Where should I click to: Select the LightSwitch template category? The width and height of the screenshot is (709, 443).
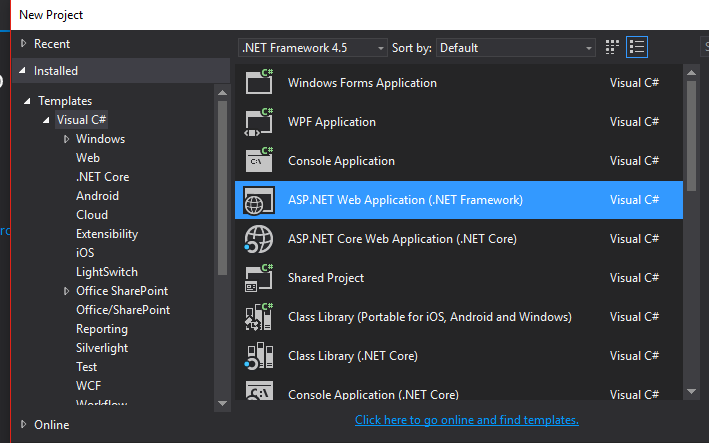pos(107,272)
